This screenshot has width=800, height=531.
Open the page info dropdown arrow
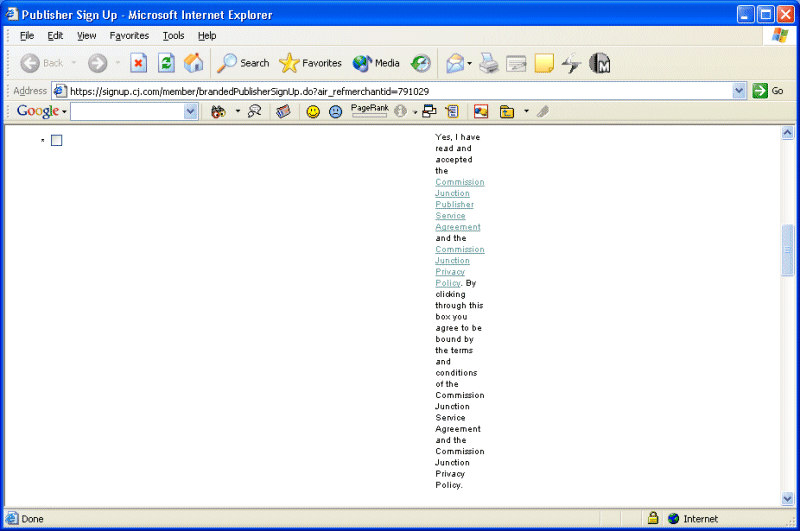415,112
